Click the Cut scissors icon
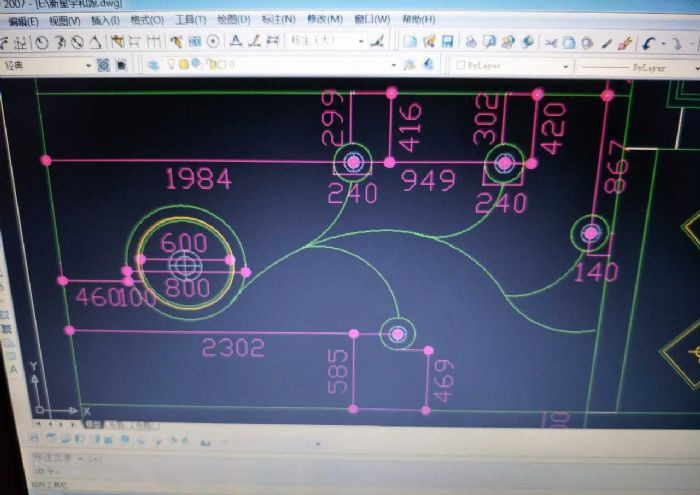 click(550, 43)
